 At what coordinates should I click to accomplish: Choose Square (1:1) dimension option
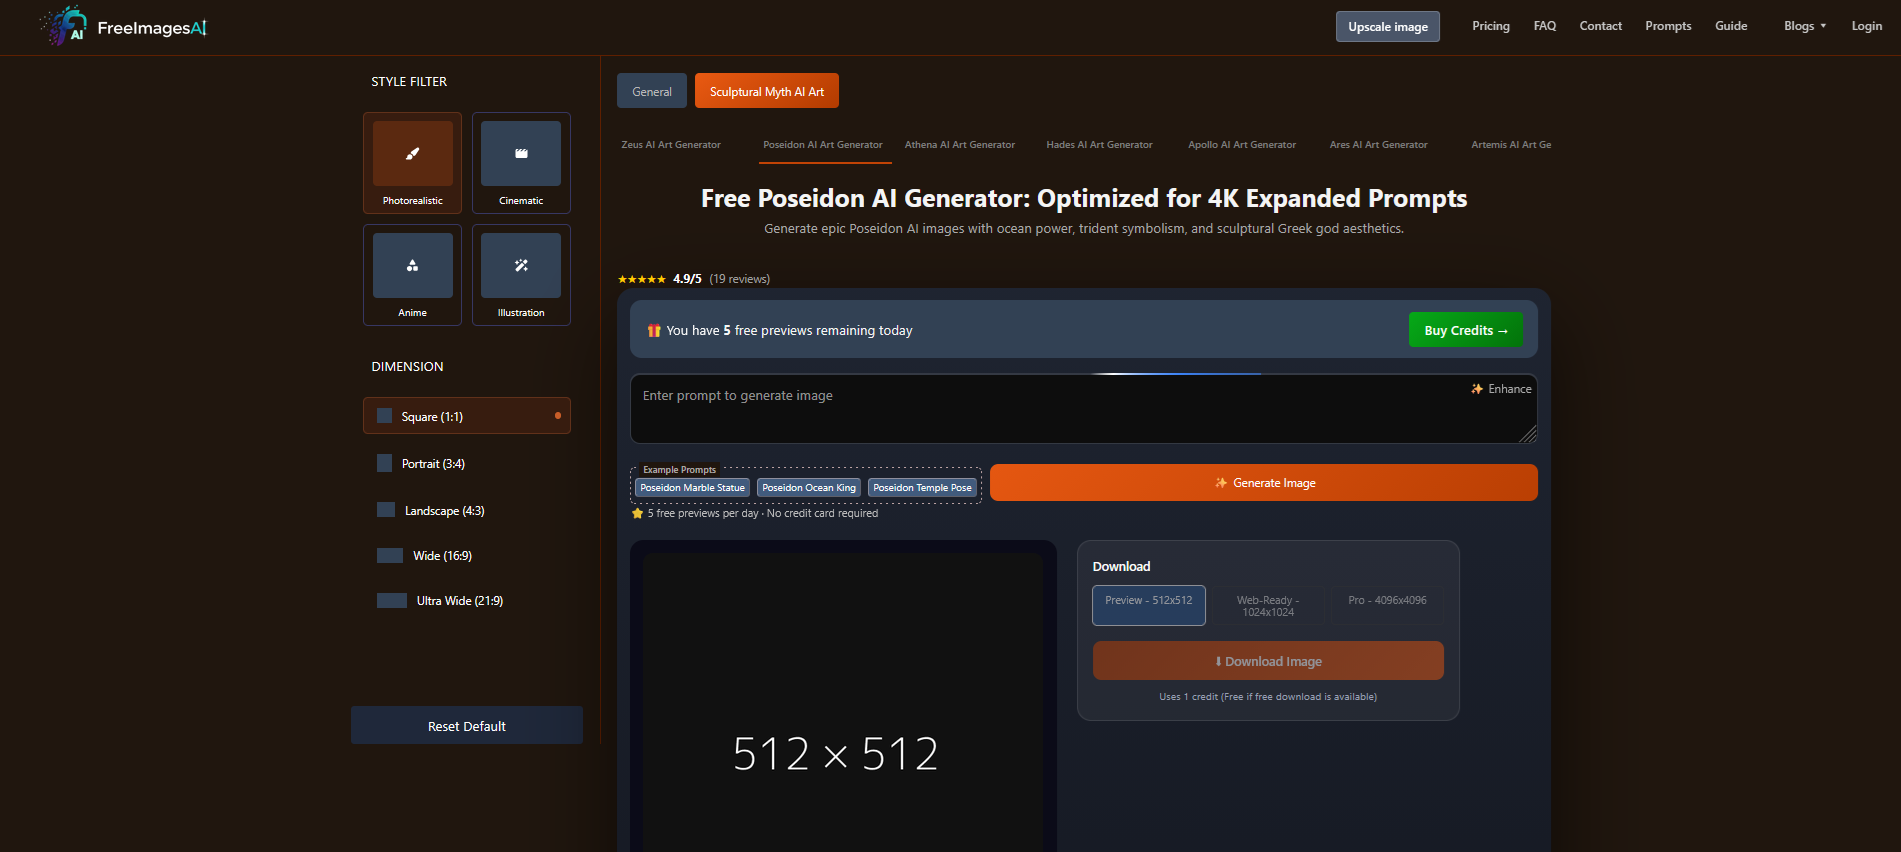467,416
